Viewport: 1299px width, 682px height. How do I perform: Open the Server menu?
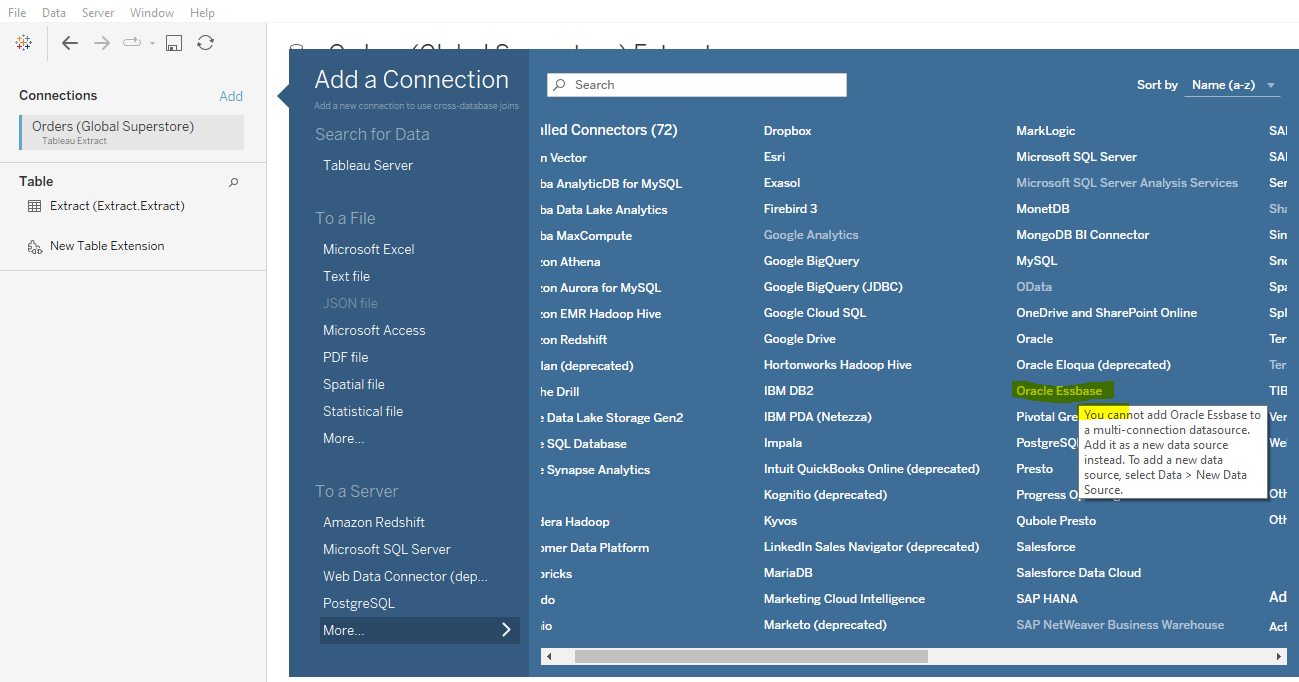pos(97,12)
